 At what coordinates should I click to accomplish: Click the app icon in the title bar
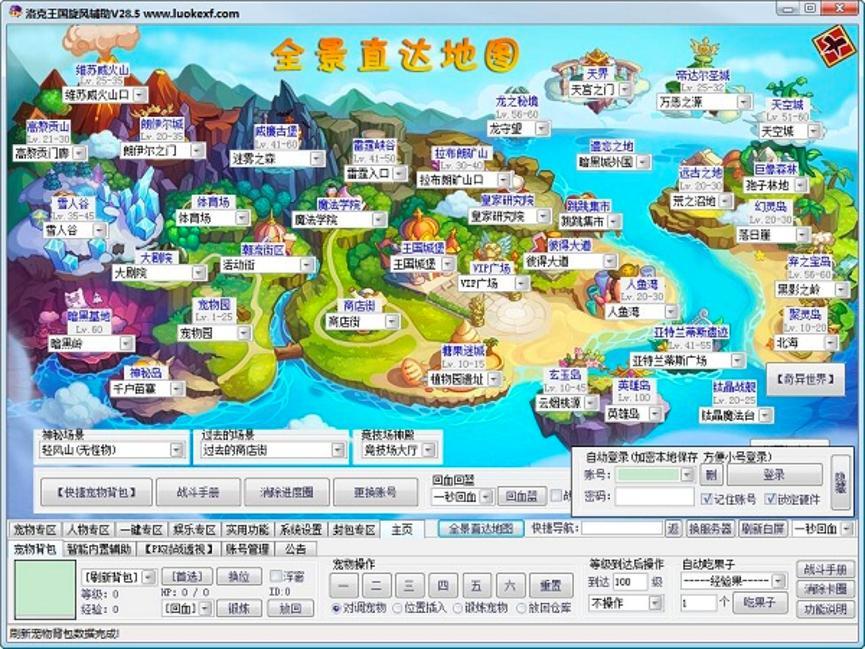(x=15, y=10)
